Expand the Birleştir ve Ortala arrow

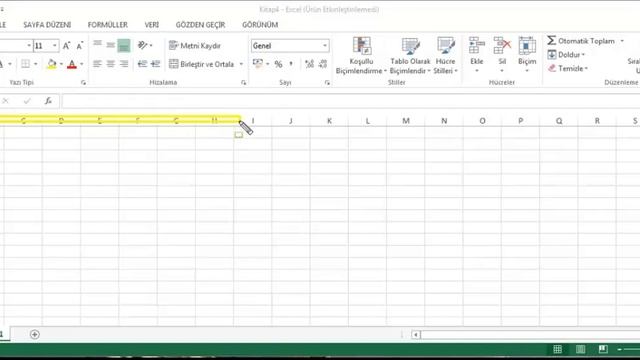(x=241, y=64)
